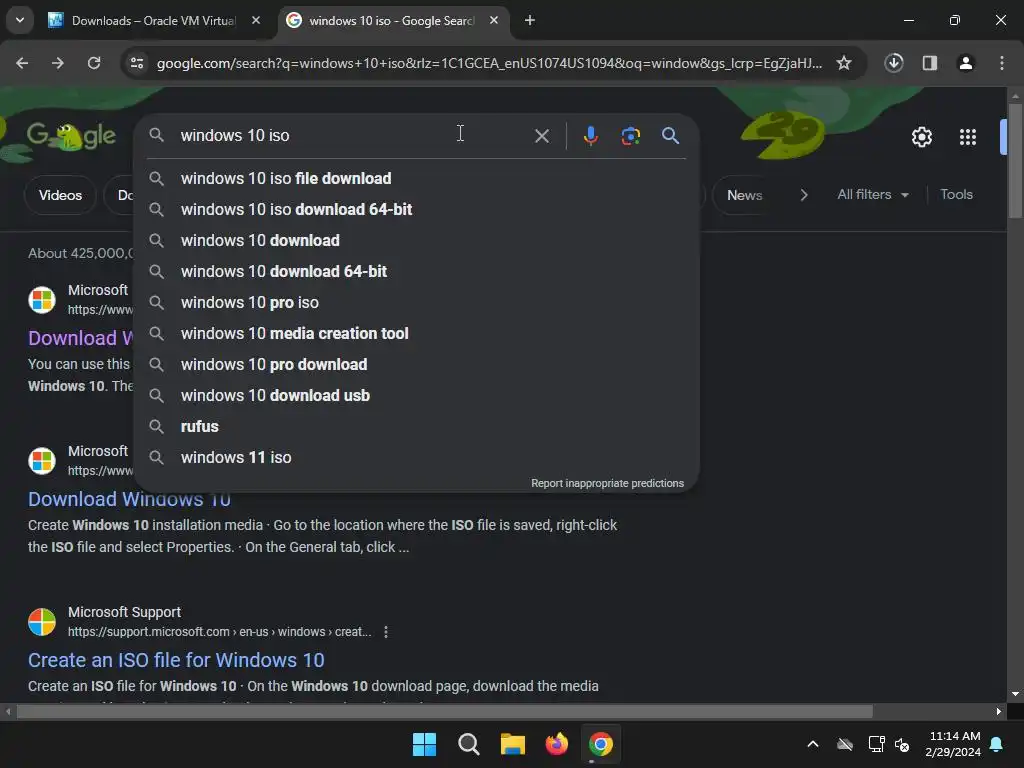Image resolution: width=1024 pixels, height=768 pixels.
Task: Click Chrome icon in taskbar
Action: pyautogui.click(x=601, y=744)
